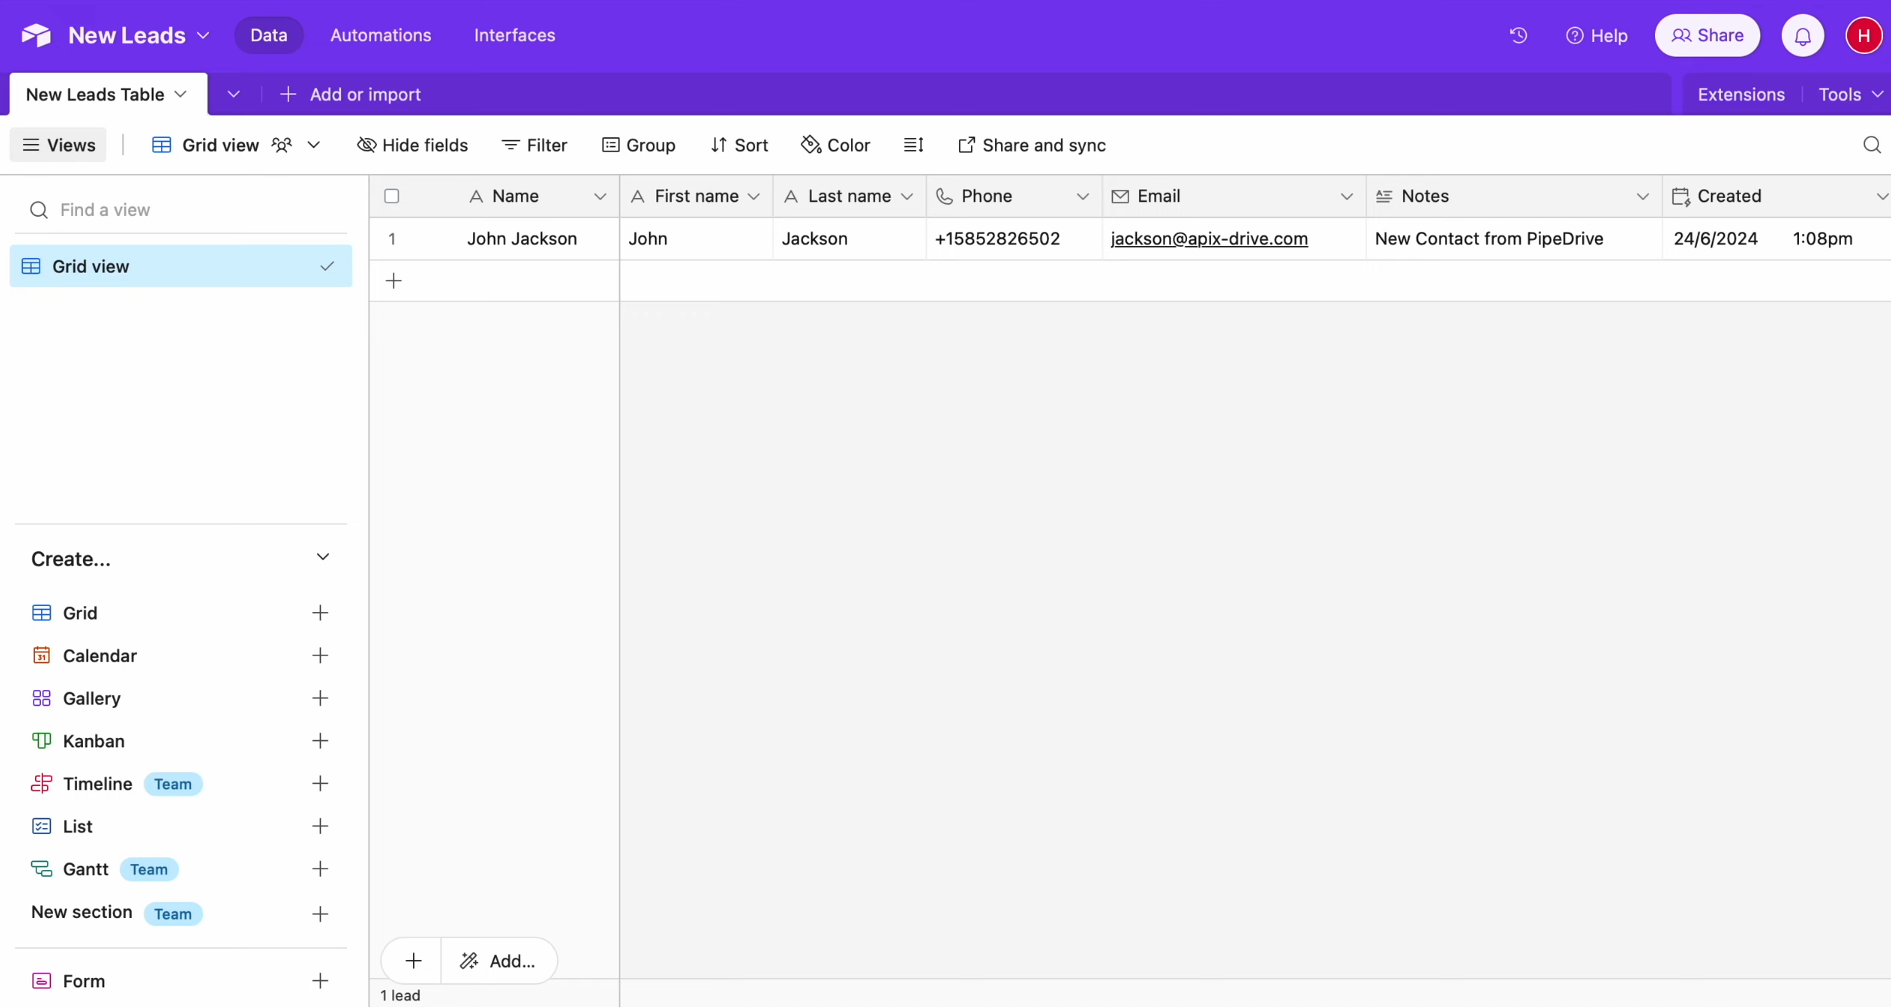This screenshot has width=1891, height=1007.
Task: Toggle the select-all checkbox in the header
Action: (391, 196)
